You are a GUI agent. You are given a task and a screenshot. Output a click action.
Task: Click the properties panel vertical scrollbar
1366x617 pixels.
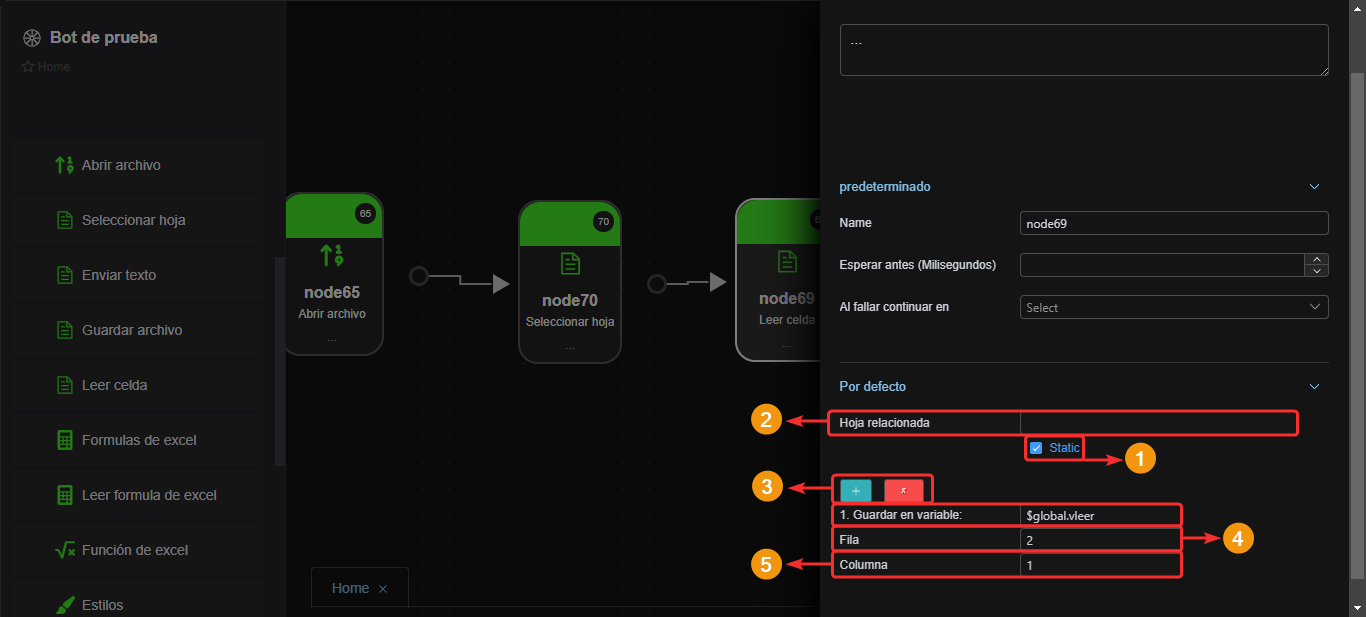pos(1357,325)
